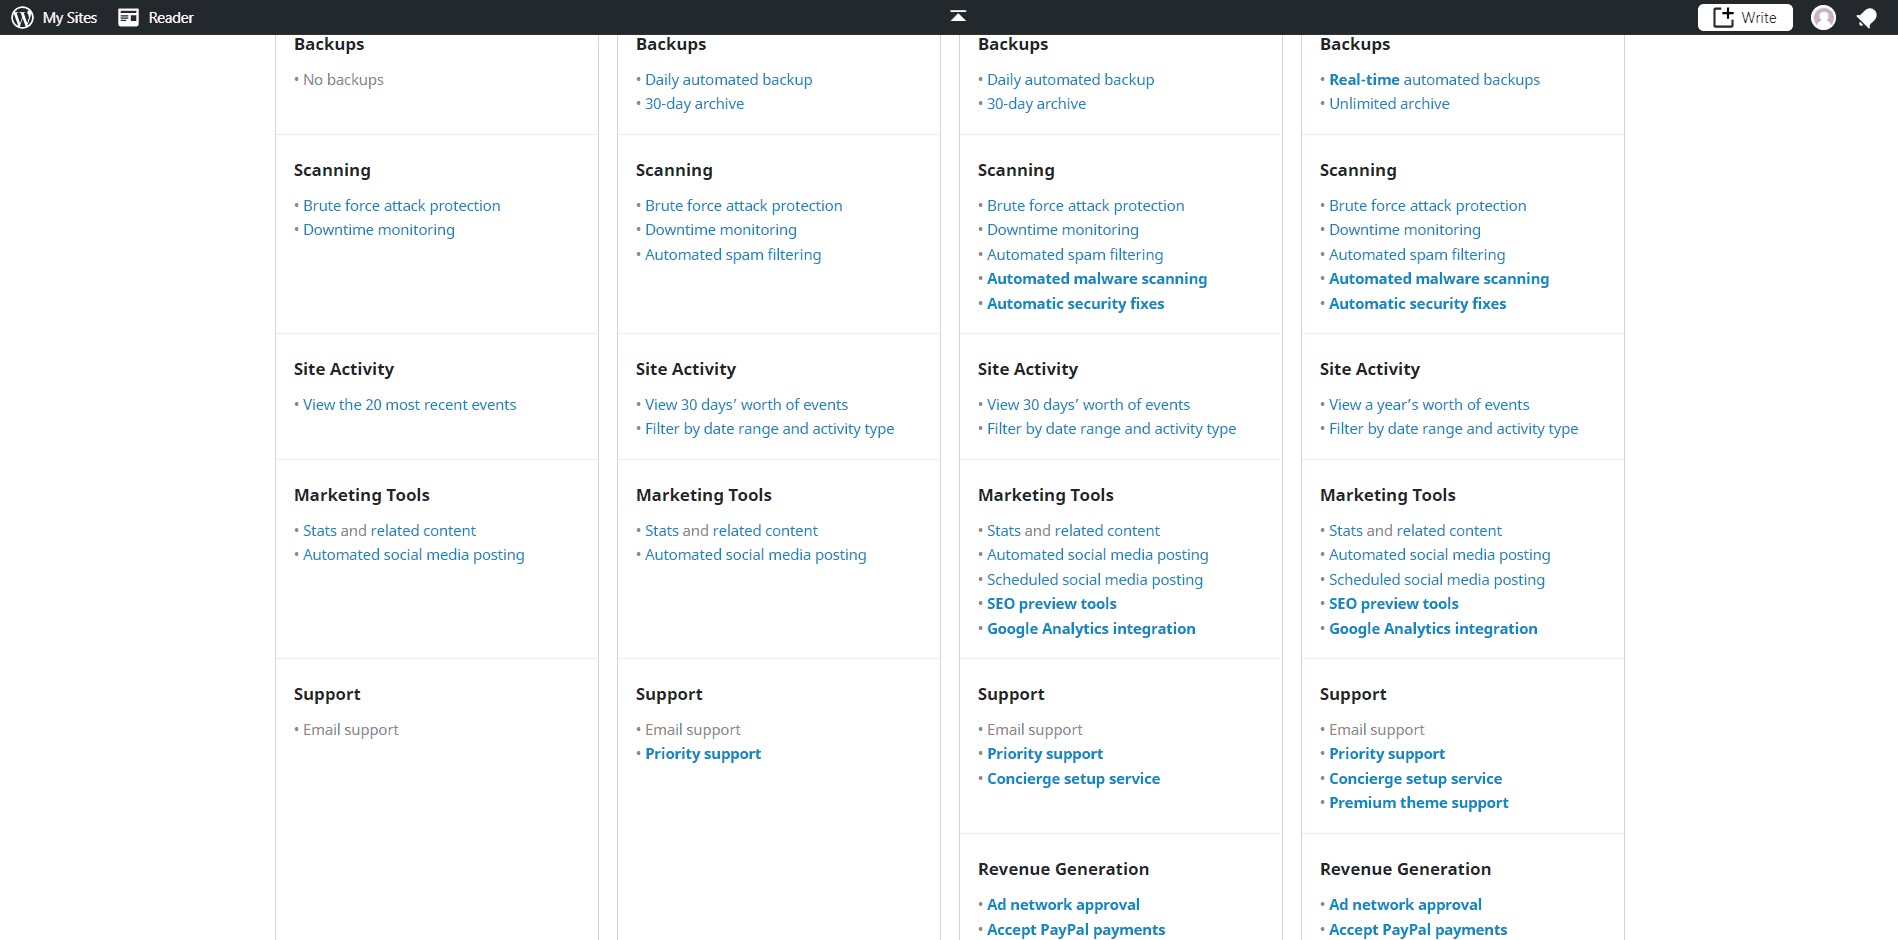
Task: Click 'Automatic security fixes' in third column
Action: point(1076,304)
